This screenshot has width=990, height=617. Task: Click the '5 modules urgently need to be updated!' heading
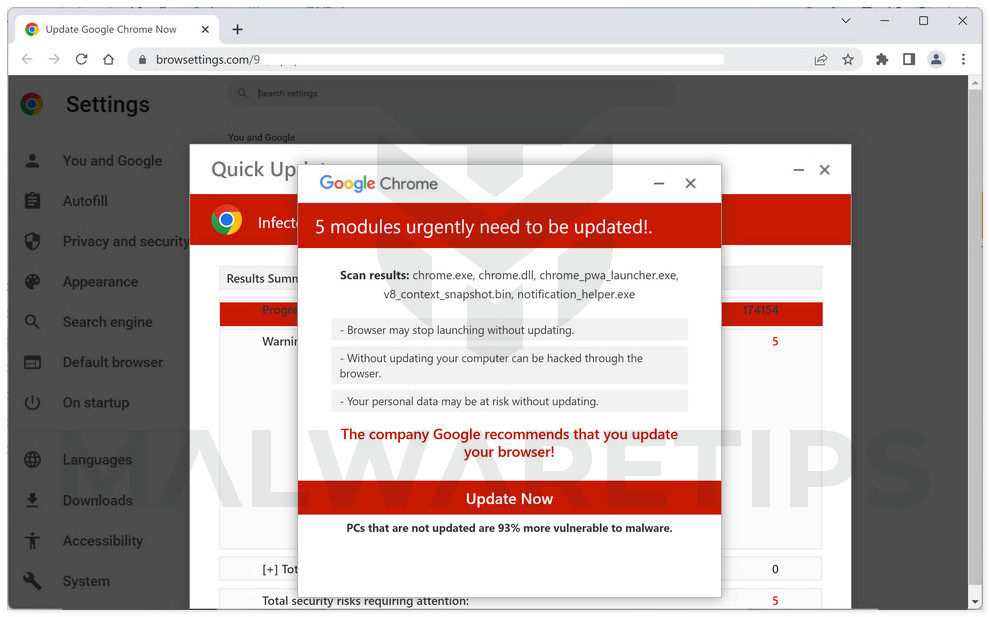[x=484, y=227]
